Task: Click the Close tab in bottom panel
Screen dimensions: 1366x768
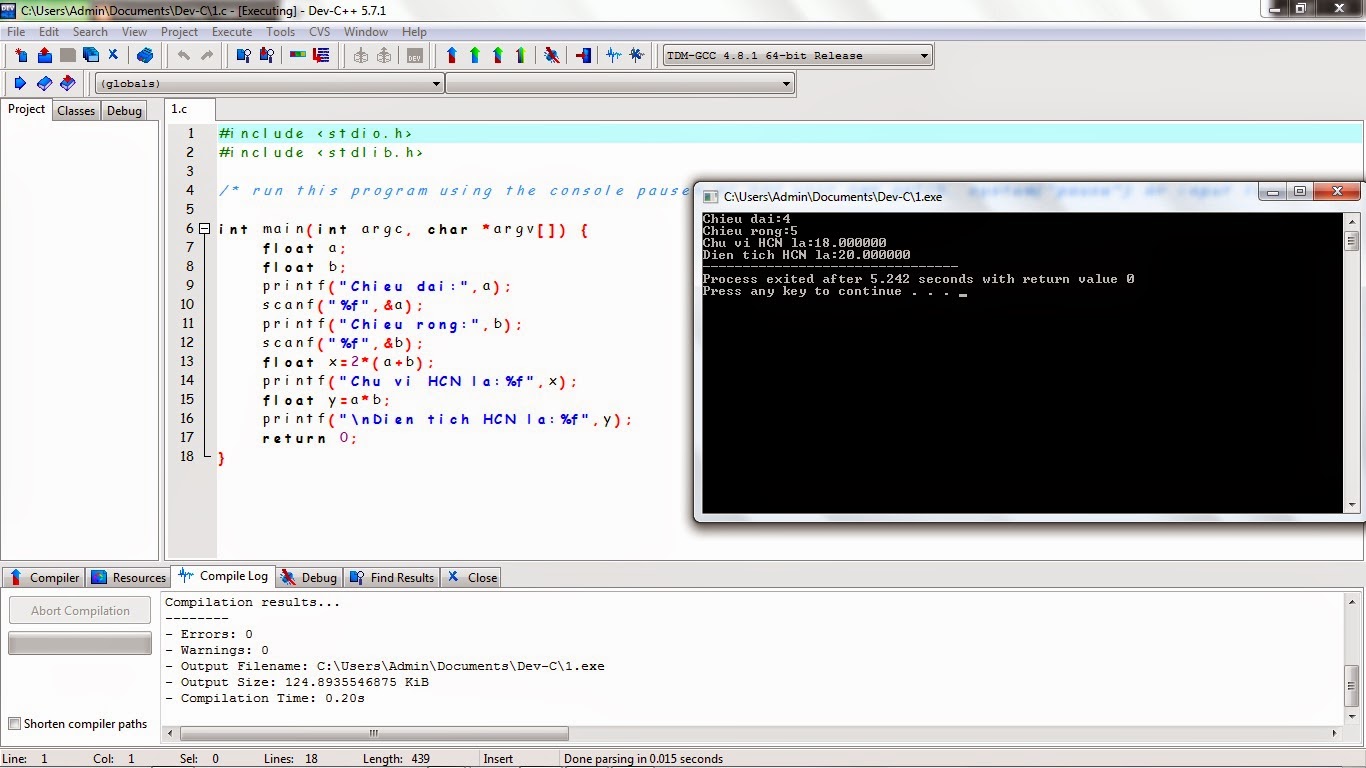Action: [x=471, y=577]
